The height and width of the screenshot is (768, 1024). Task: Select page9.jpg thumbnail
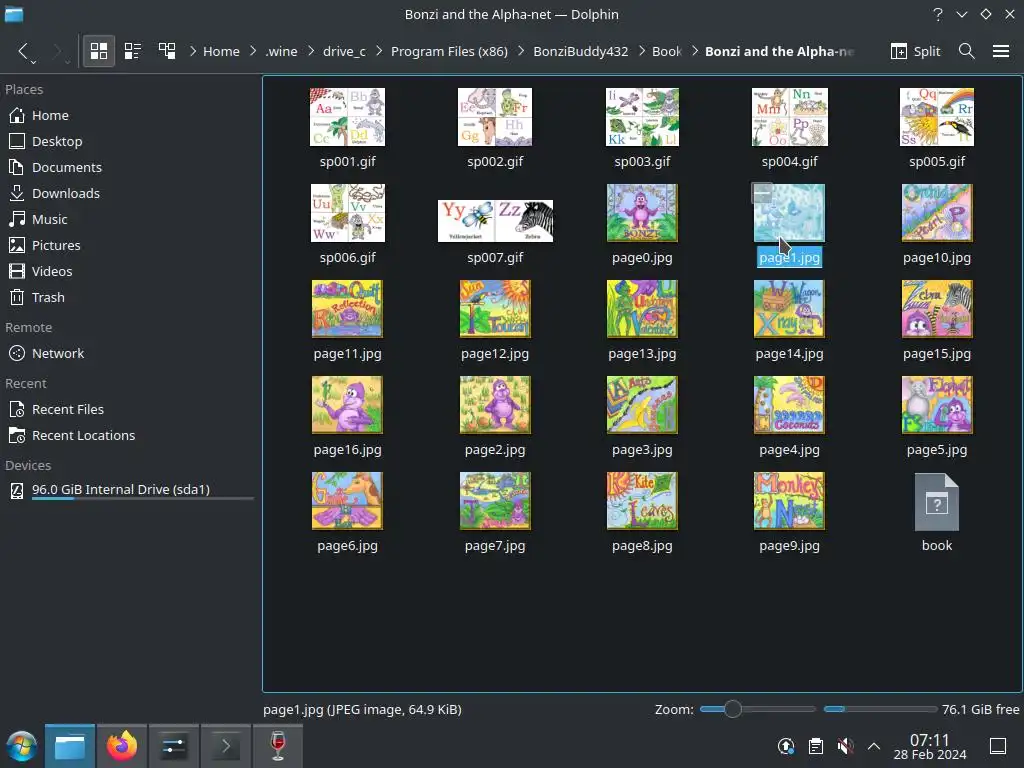tap(789, 501)
